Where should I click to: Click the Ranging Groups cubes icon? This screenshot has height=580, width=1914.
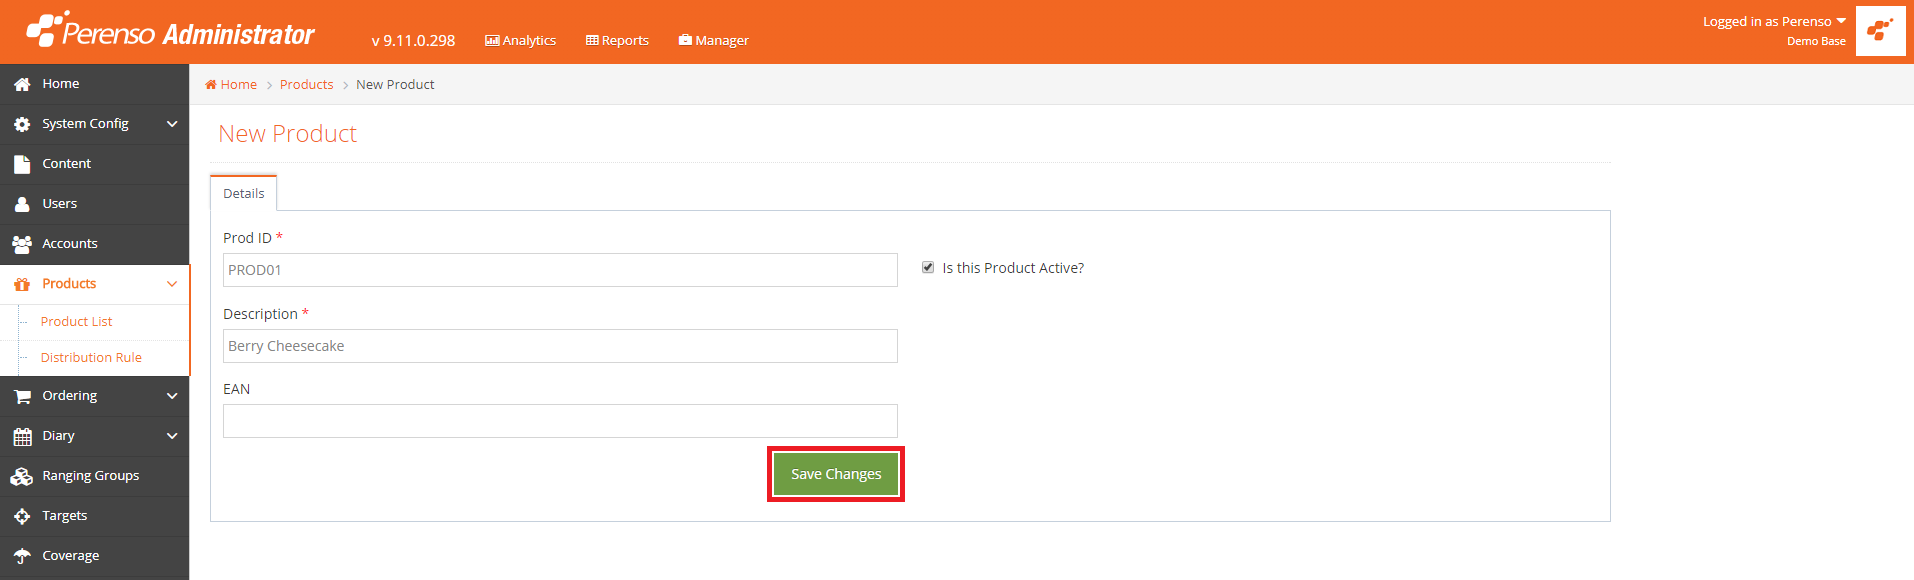[22, 476]
